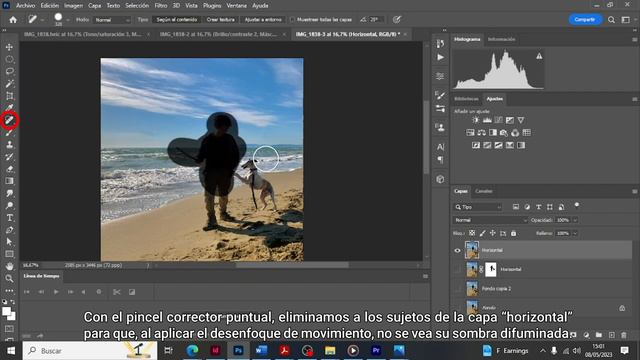Toggle lock transparent pixels
The width and height of the screenshot is (640, 360).
[472, 233]
